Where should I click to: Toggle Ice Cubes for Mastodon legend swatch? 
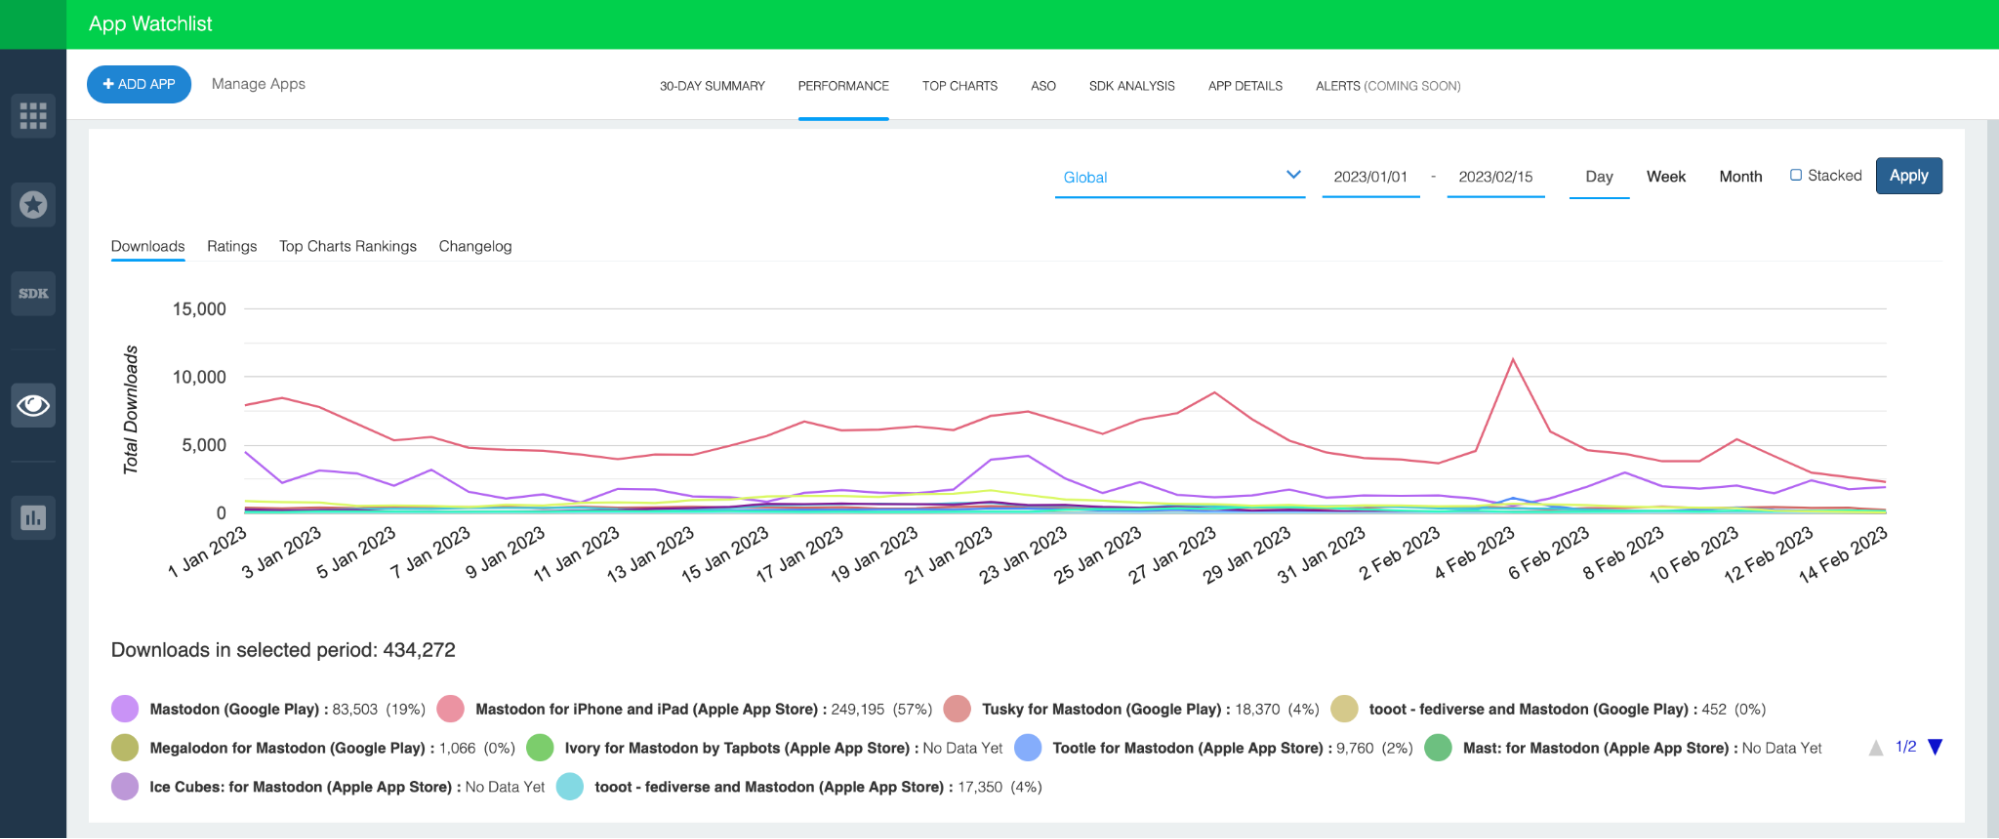[x=125, y=787]
